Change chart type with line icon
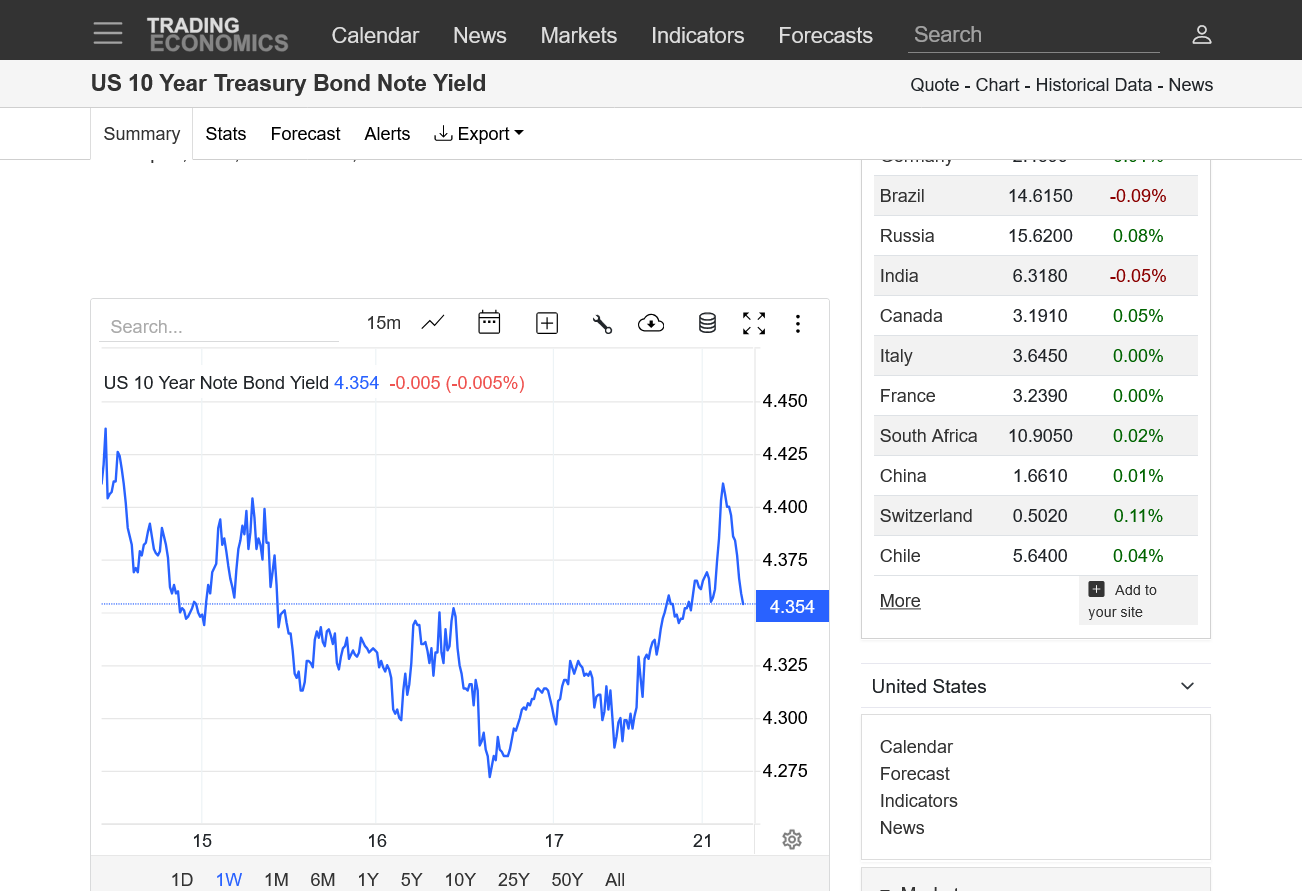The image size is (1303, 891). coord(433,323)
